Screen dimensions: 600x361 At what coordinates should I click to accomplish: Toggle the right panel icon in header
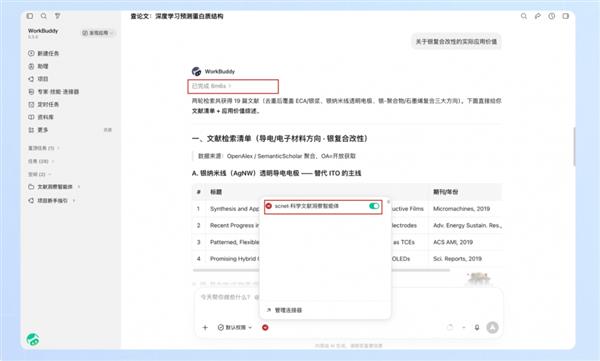coord(566,16)
